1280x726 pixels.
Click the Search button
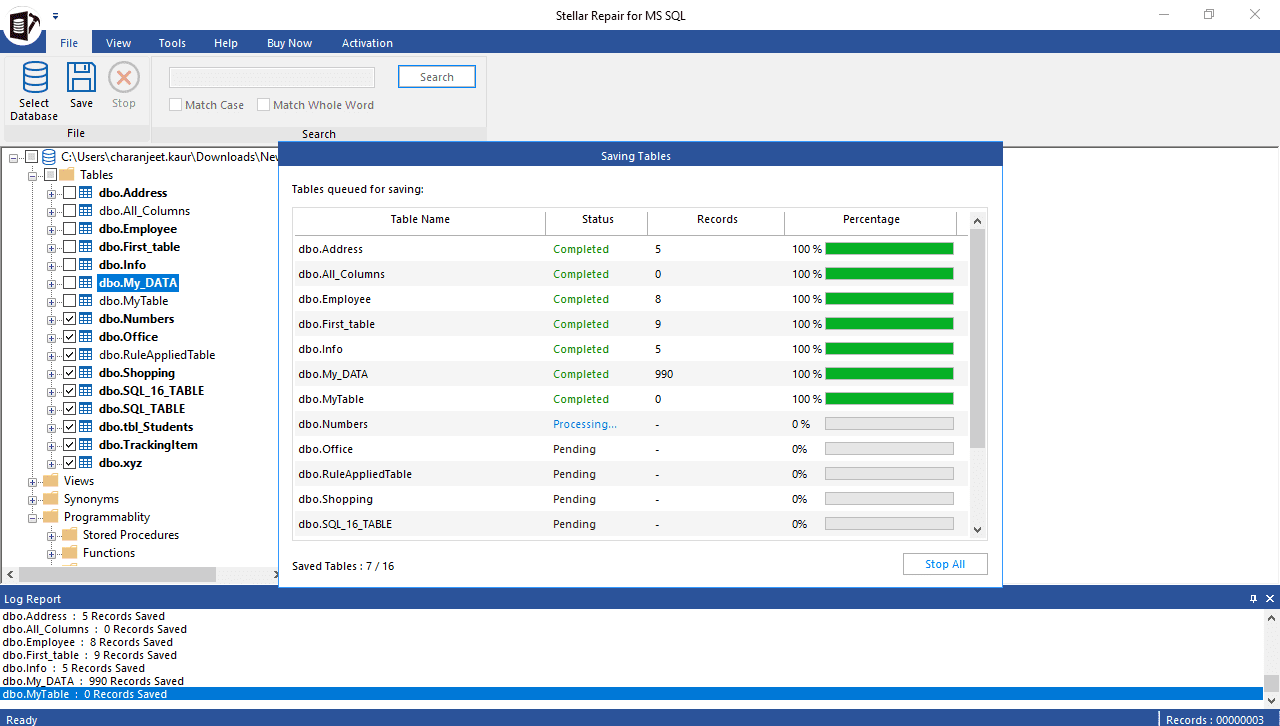[436, 77]
